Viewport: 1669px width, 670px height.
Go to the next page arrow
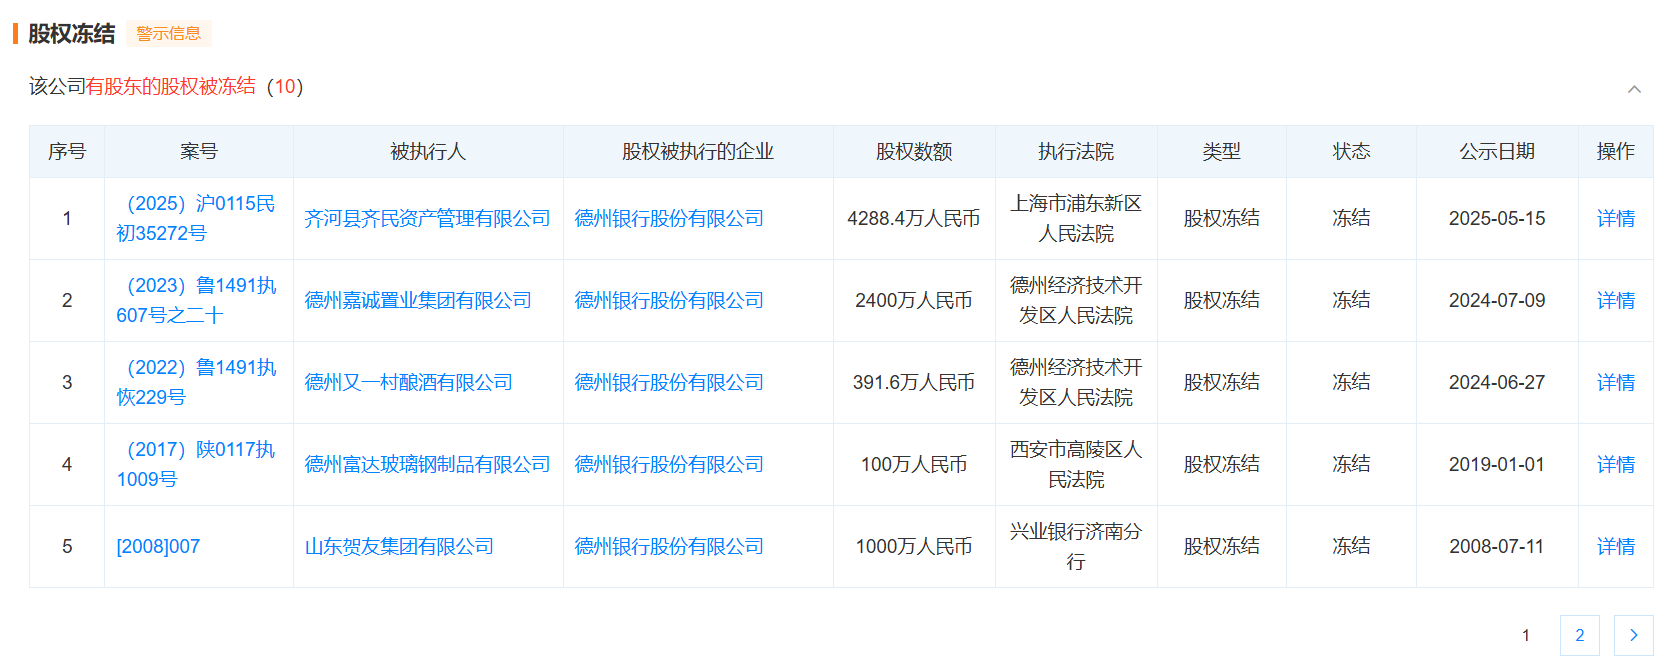click(x=1634, y=635)
